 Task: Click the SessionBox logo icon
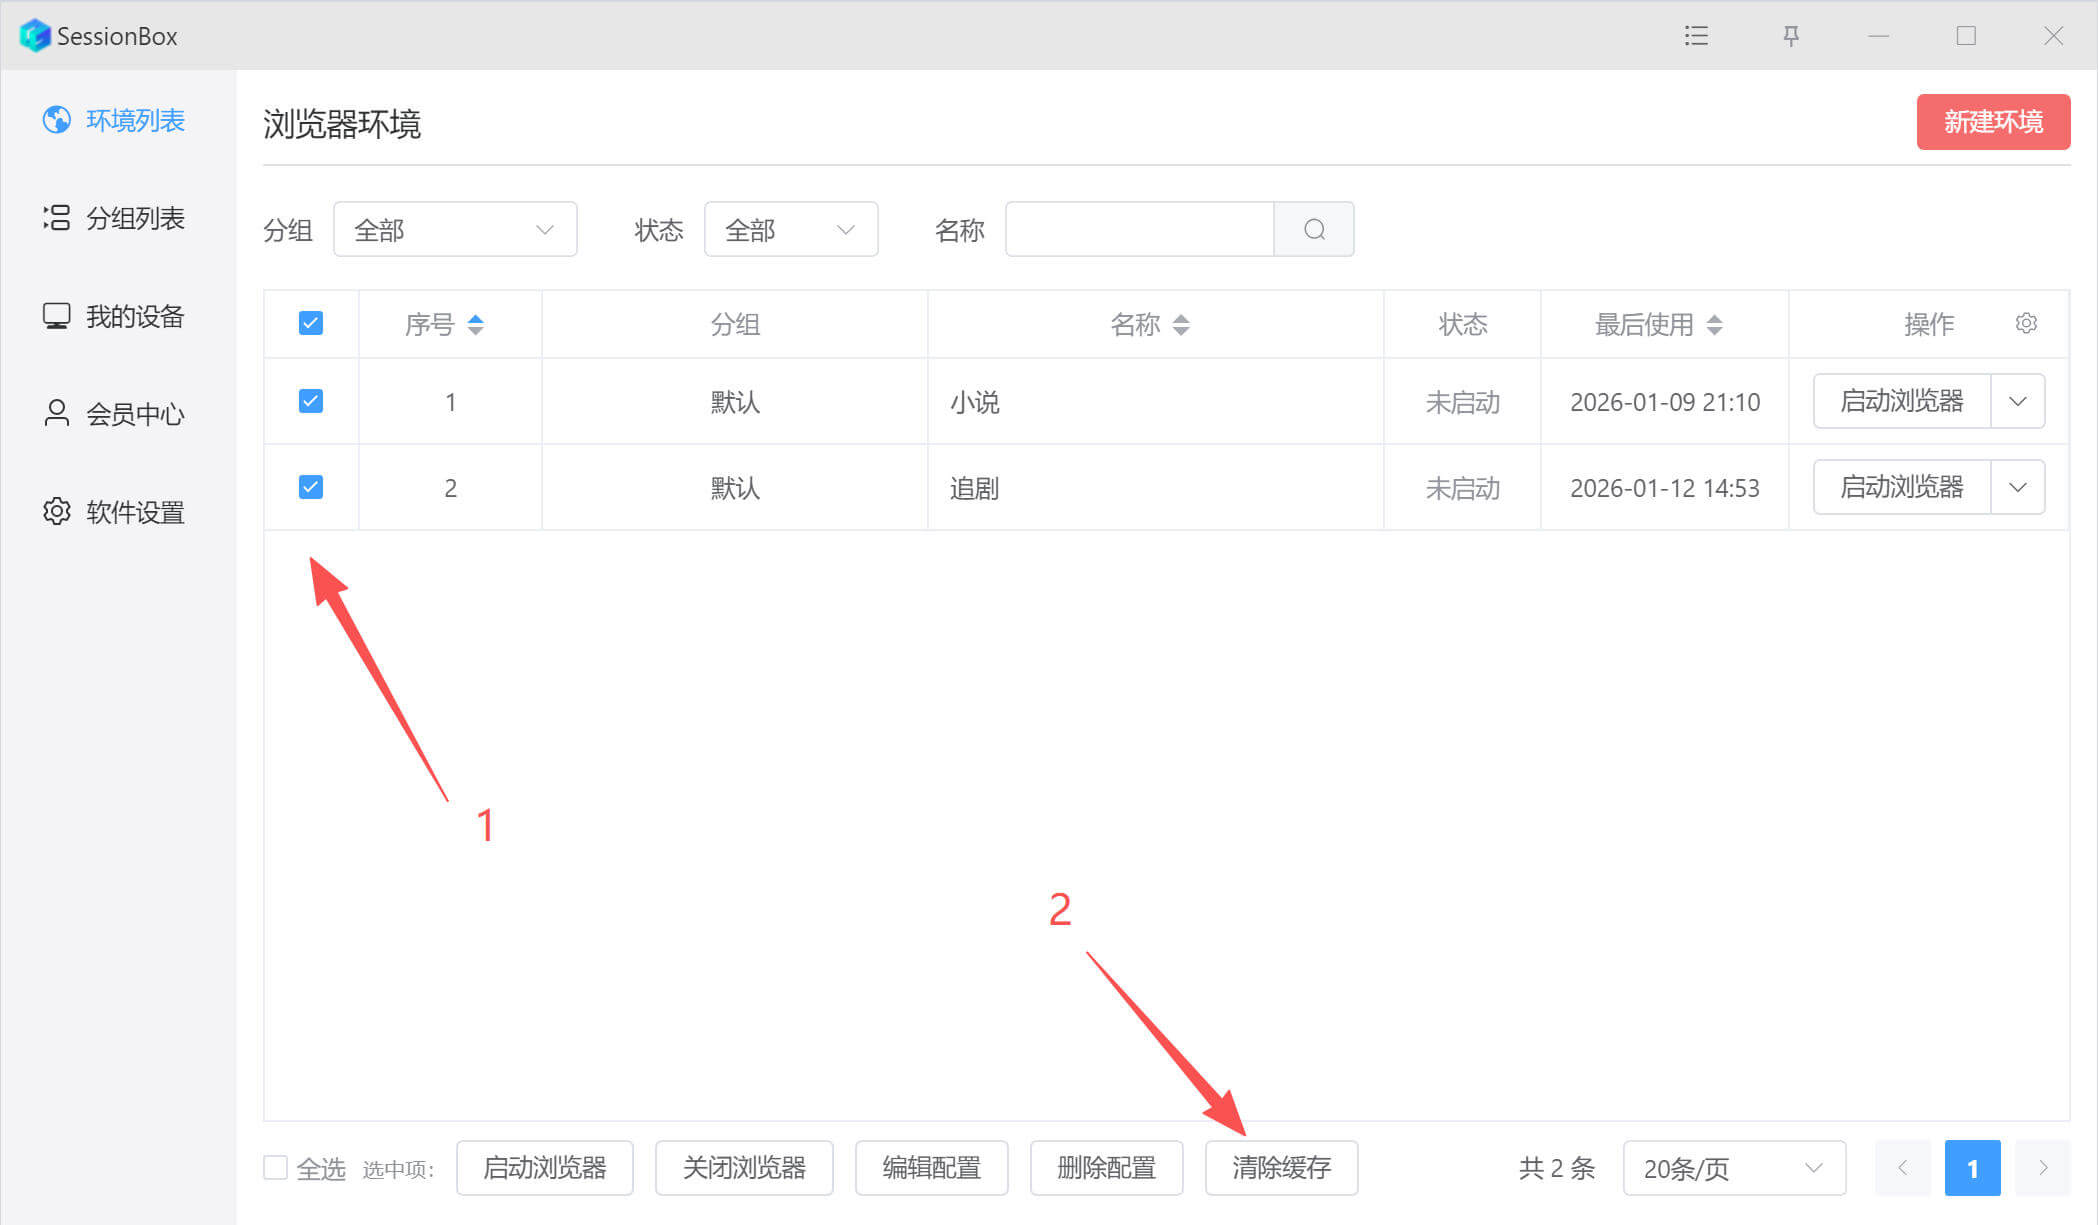[x=35, y=36]
